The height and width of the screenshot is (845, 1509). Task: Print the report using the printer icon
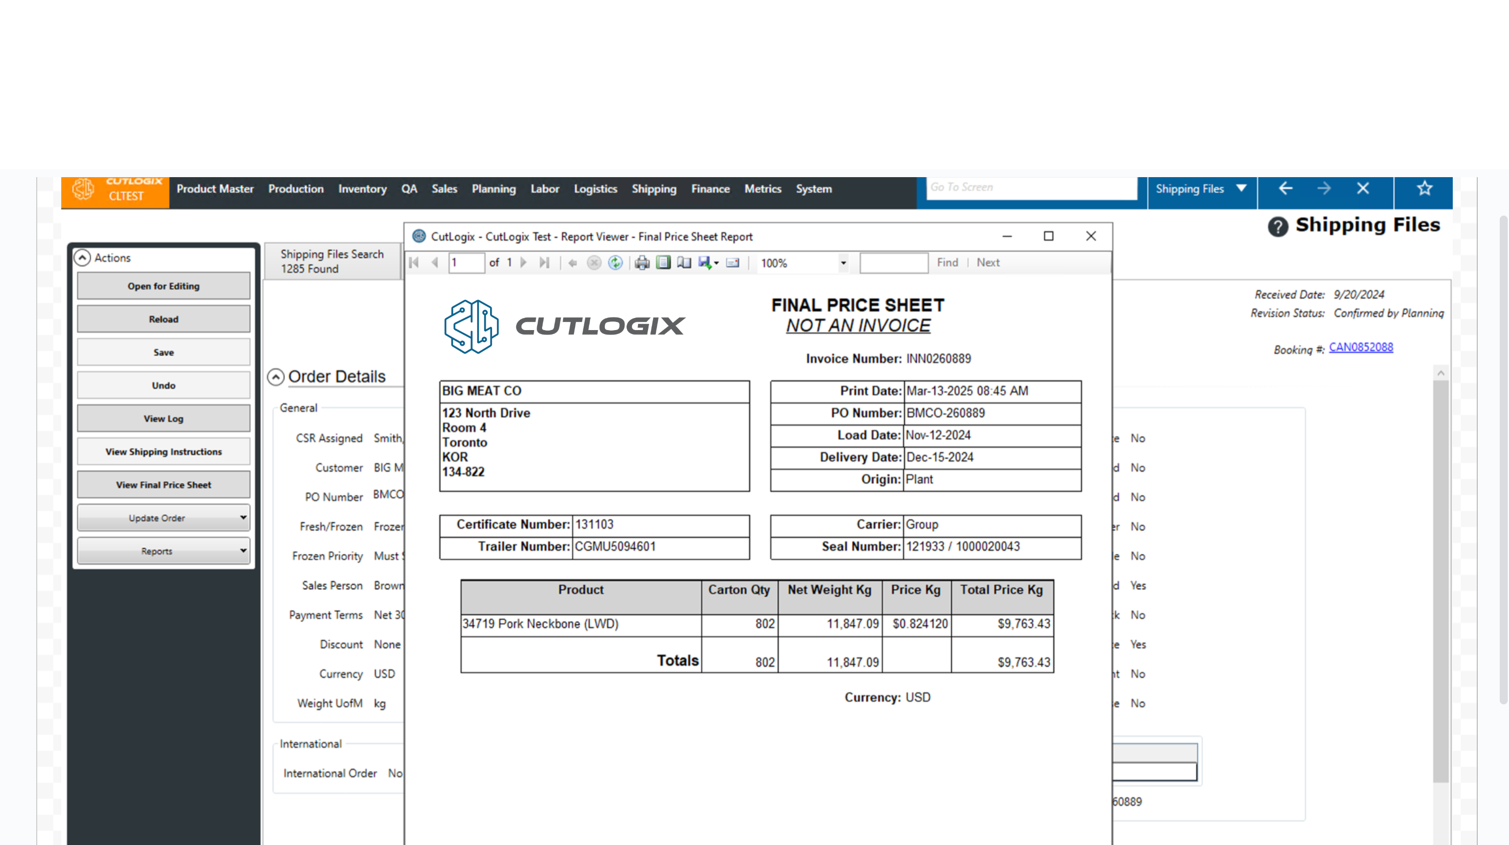pos(642,263)
